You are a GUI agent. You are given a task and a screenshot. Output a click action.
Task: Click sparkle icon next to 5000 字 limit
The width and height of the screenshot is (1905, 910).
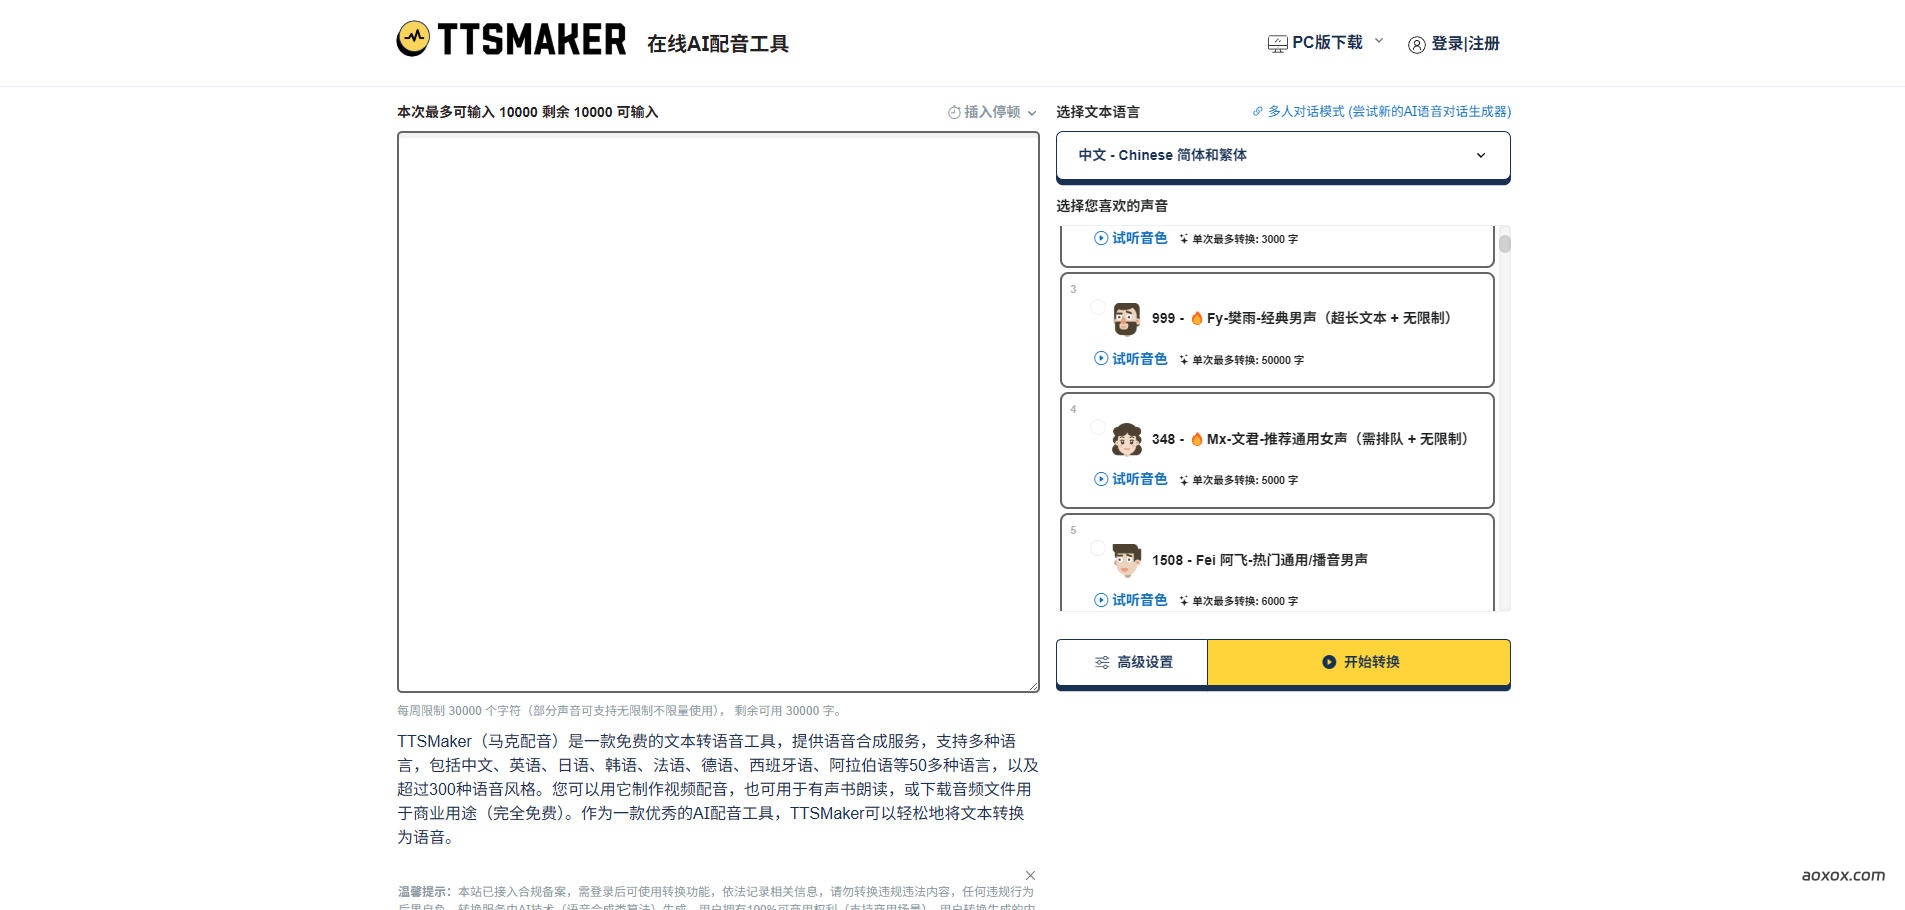[x=1184, y=480]
